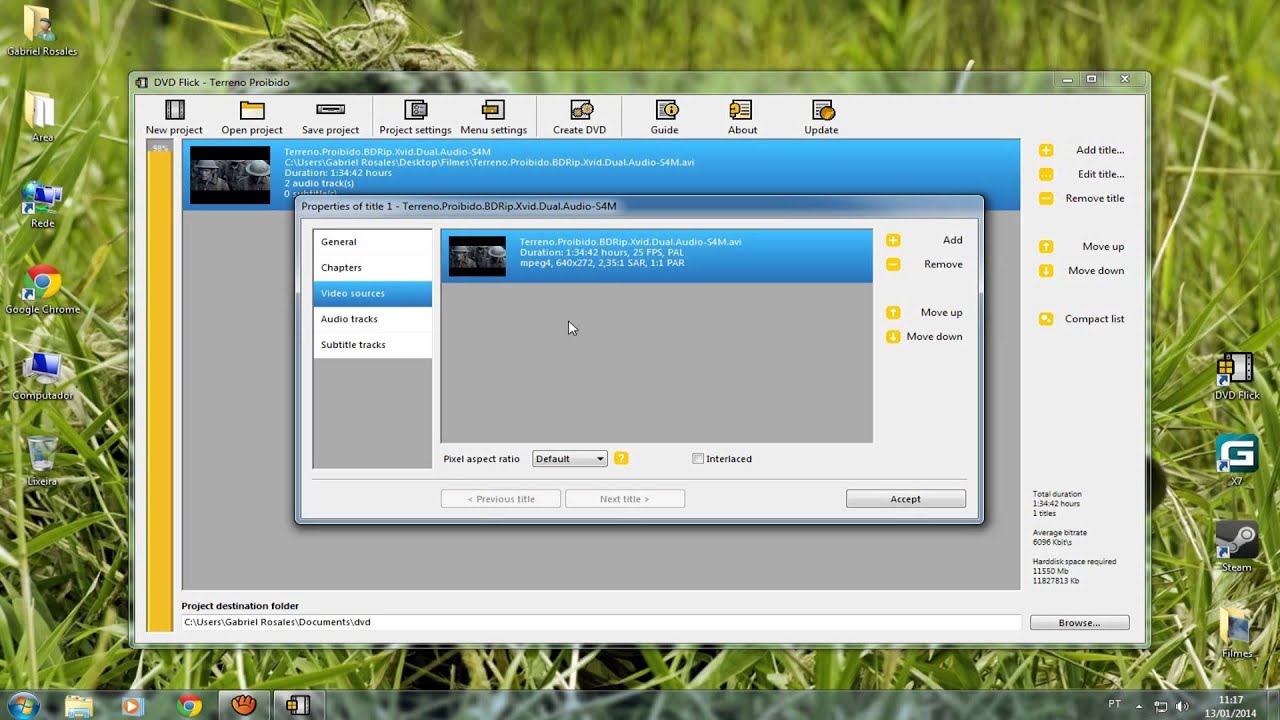Open the Pixel aspect ratio dropdown
1280x720 pixels.
570,459
